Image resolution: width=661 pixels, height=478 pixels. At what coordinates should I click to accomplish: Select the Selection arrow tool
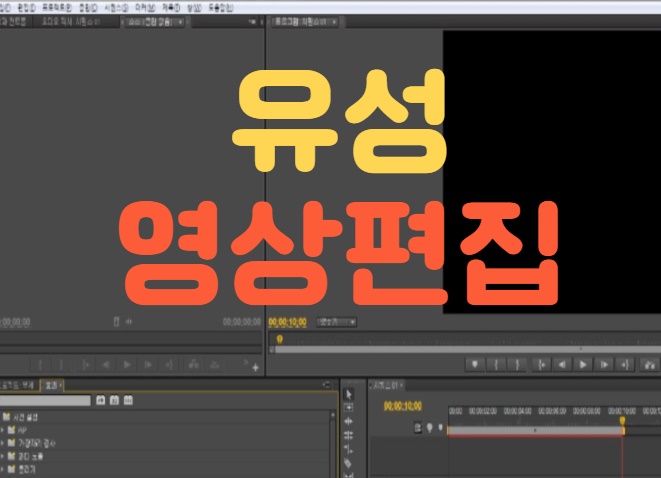click(x=349, y=395)
